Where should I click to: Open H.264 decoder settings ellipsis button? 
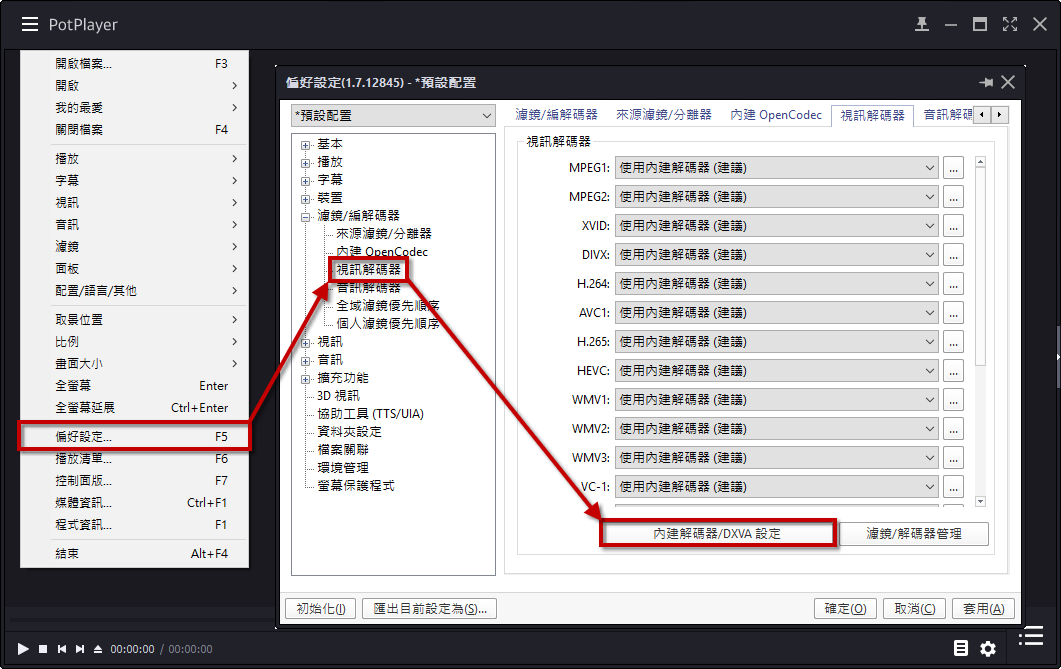(x=953, y=284)
